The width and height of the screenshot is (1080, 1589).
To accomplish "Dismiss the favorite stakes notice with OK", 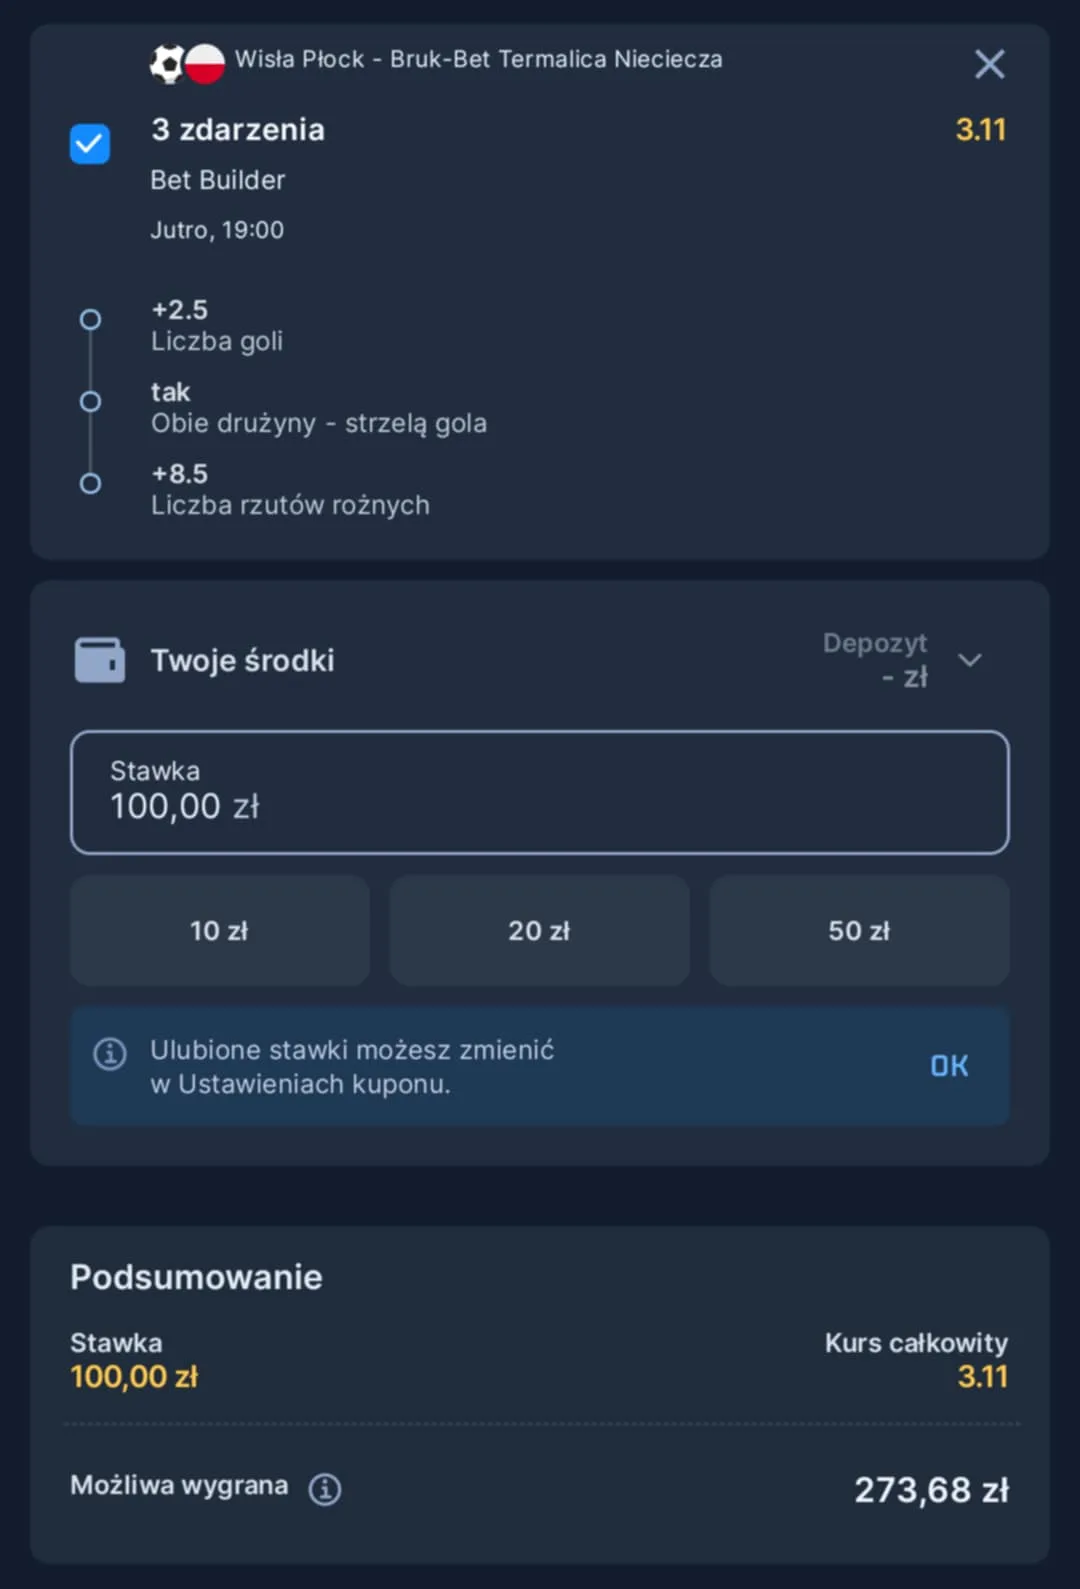I will (949, 1066).
